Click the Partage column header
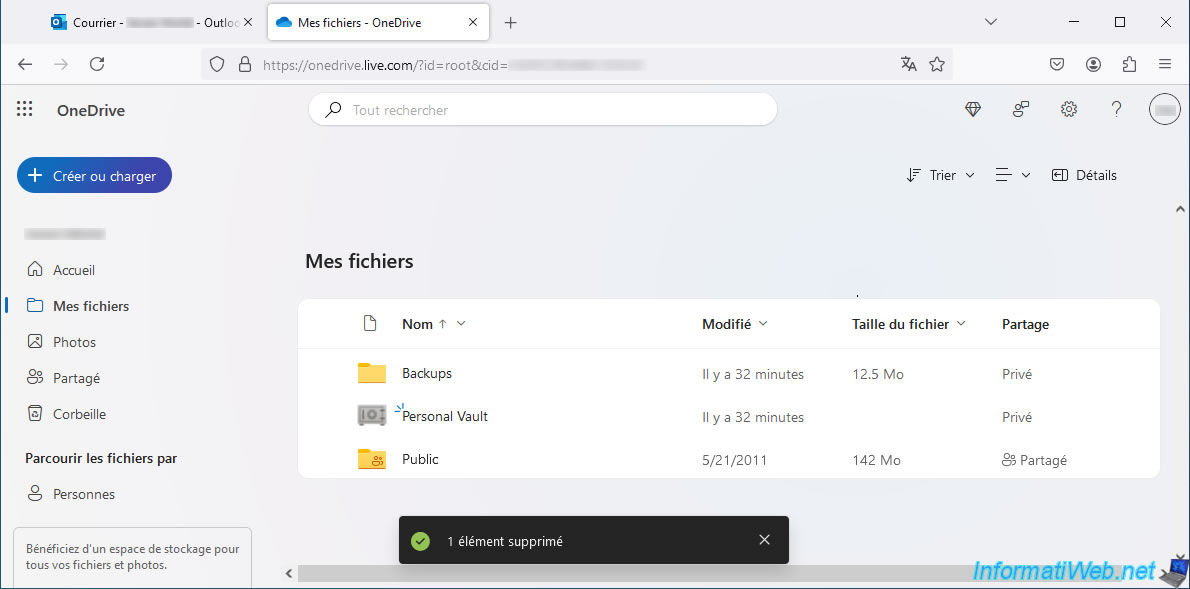 (x=1025, y=324)
